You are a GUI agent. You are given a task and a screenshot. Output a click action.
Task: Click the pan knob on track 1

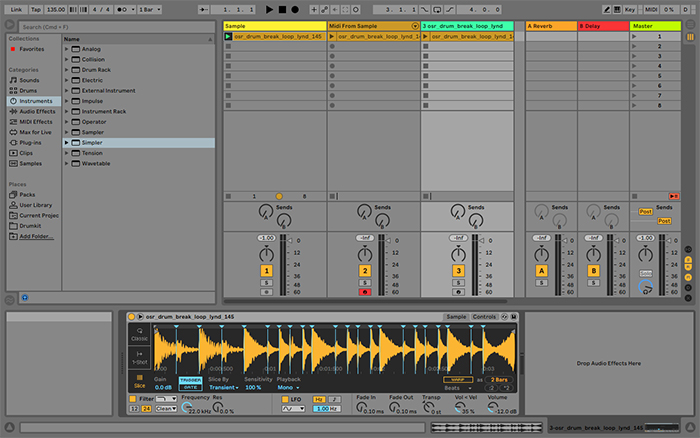coord(267,254)
